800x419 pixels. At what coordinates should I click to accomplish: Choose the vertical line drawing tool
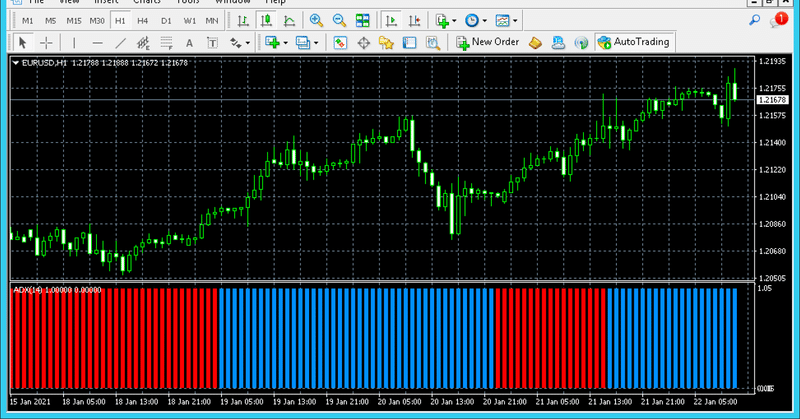tap(74, 42)
